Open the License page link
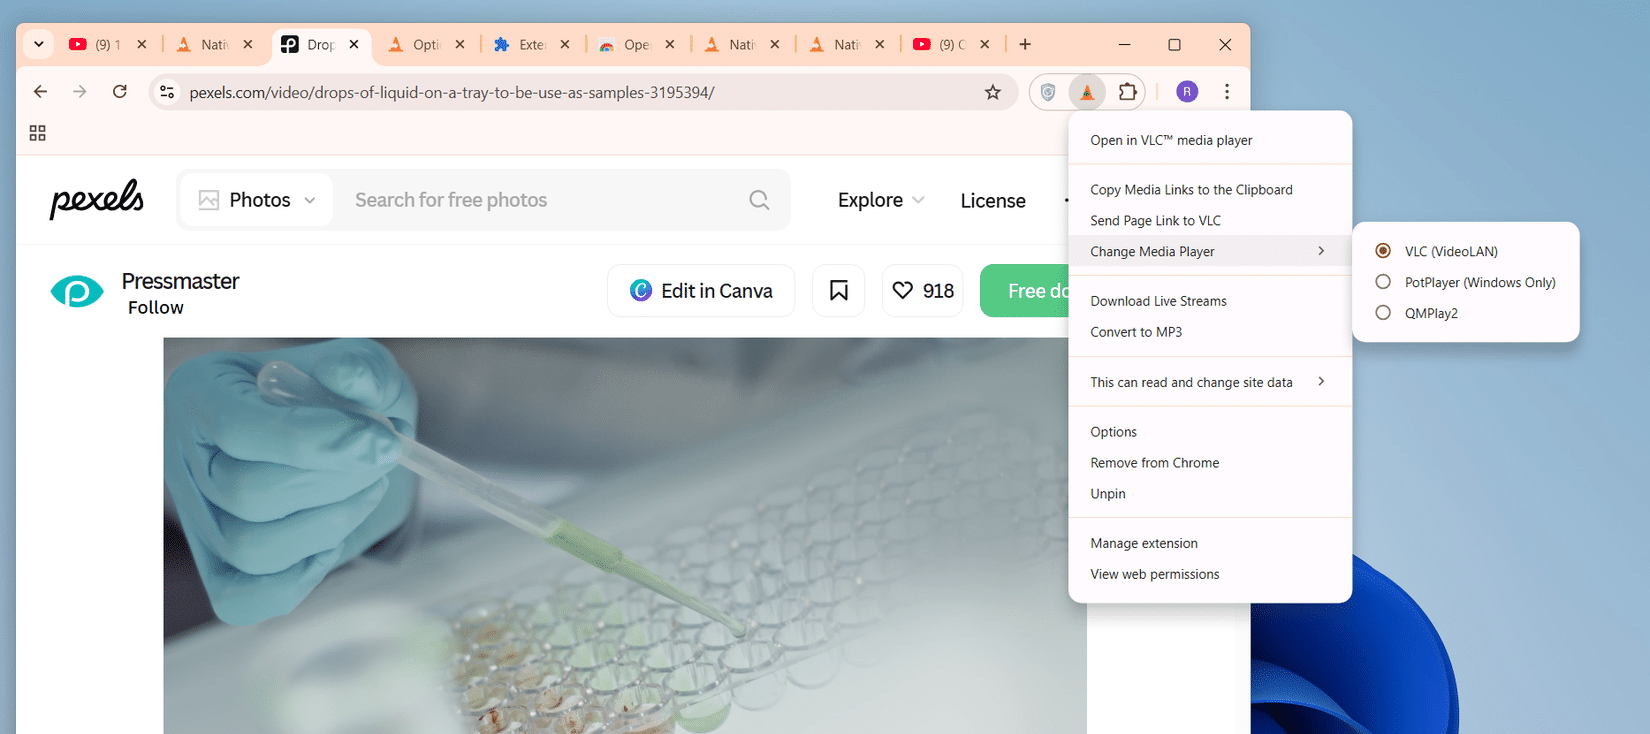 point(993,201)
